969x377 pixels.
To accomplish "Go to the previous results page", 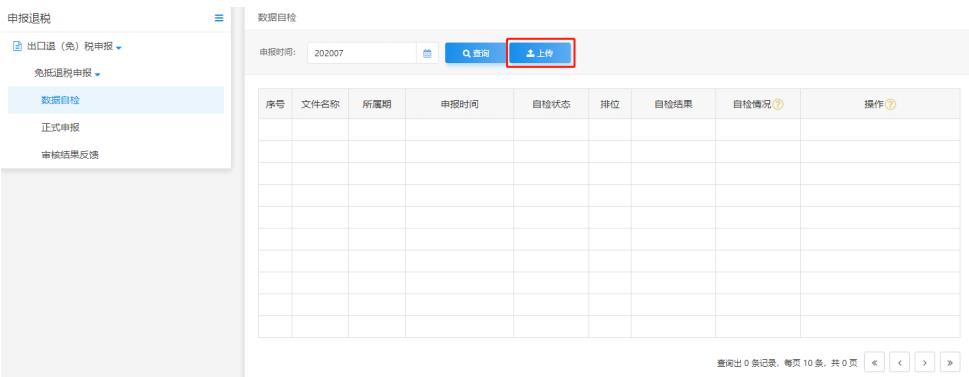I will (900, 362).
